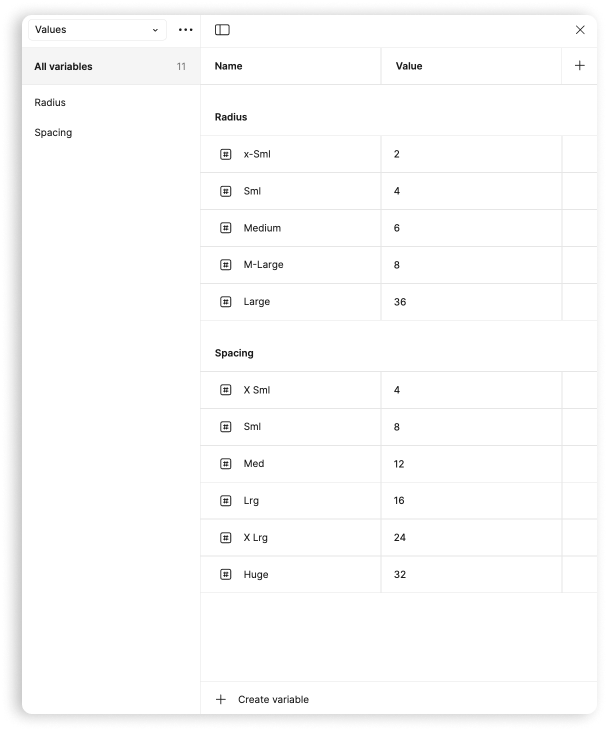
Task: Close the variables panel
Action: click(x=580, y=30)
